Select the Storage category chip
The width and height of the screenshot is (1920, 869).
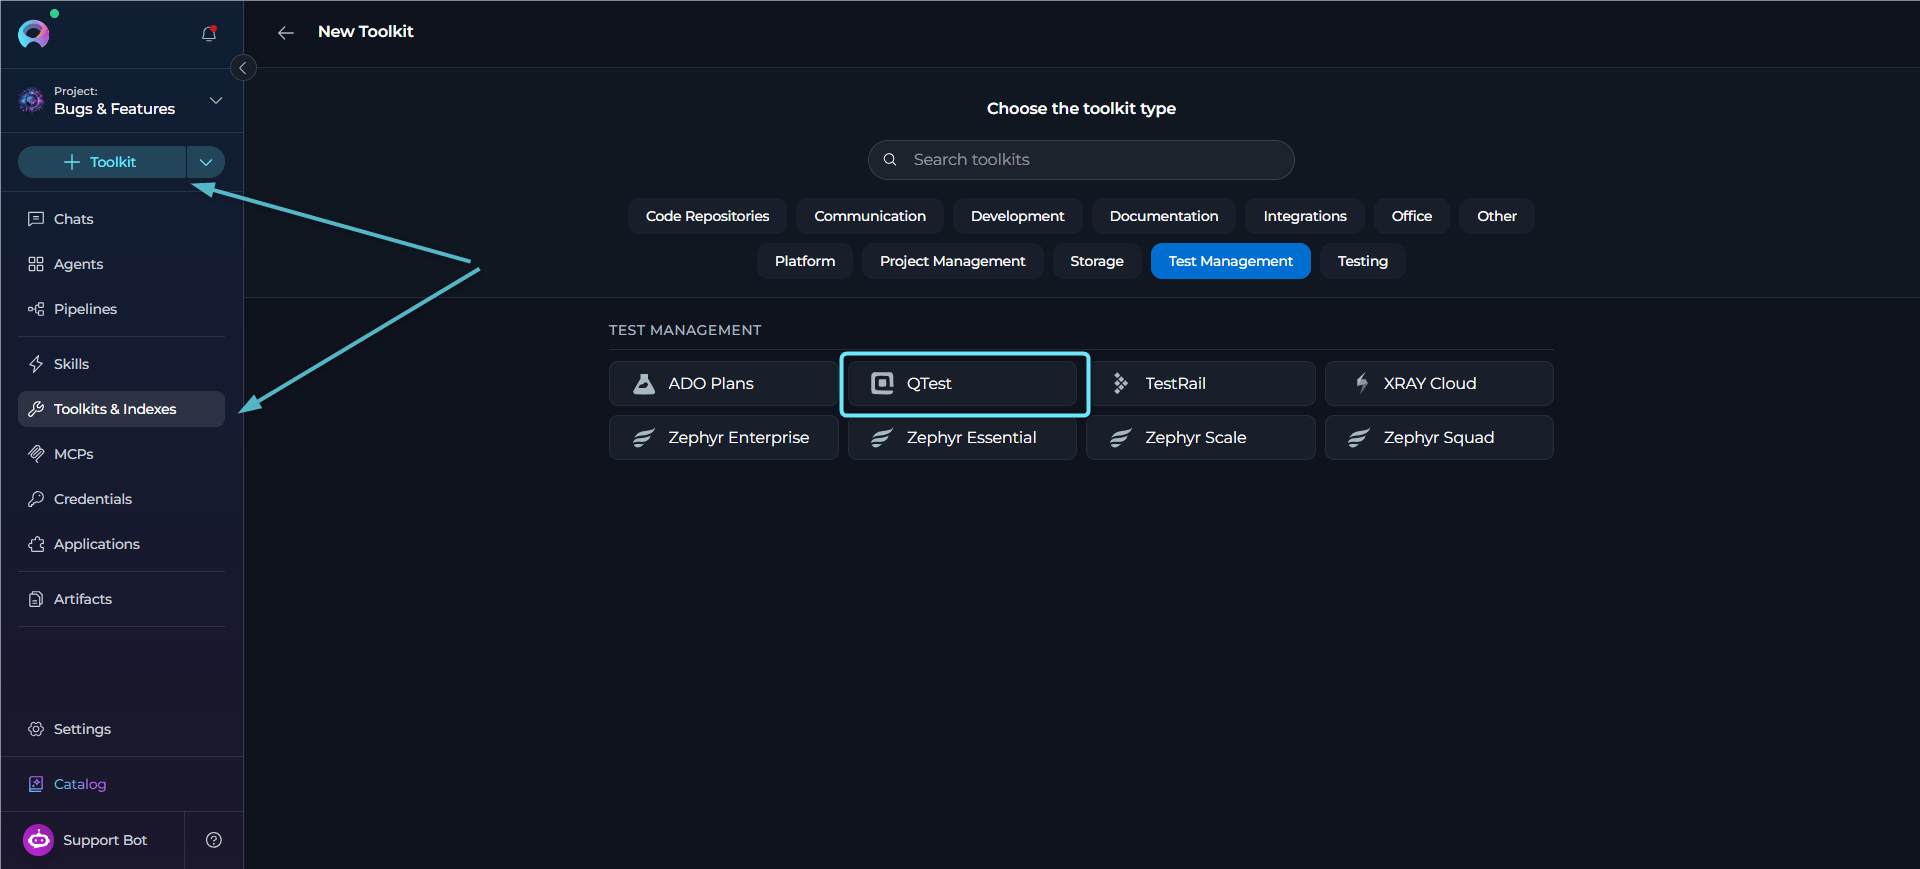[1097, 261]
